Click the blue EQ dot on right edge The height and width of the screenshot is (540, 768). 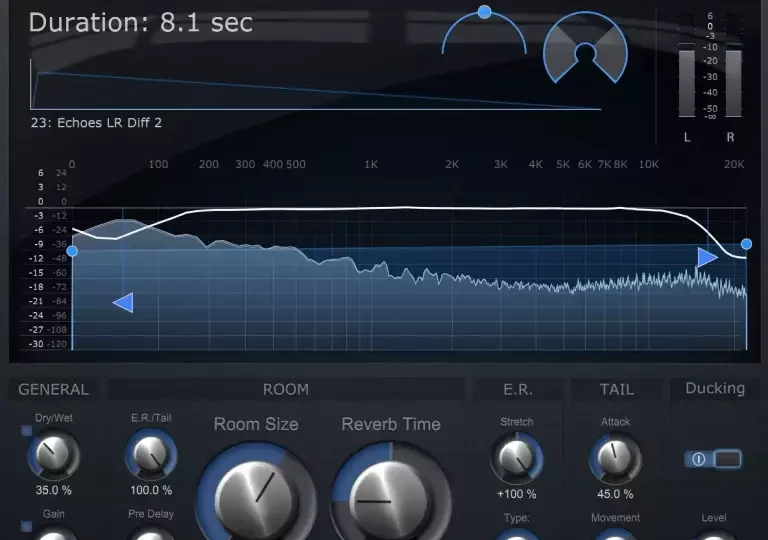pos(746,244)
